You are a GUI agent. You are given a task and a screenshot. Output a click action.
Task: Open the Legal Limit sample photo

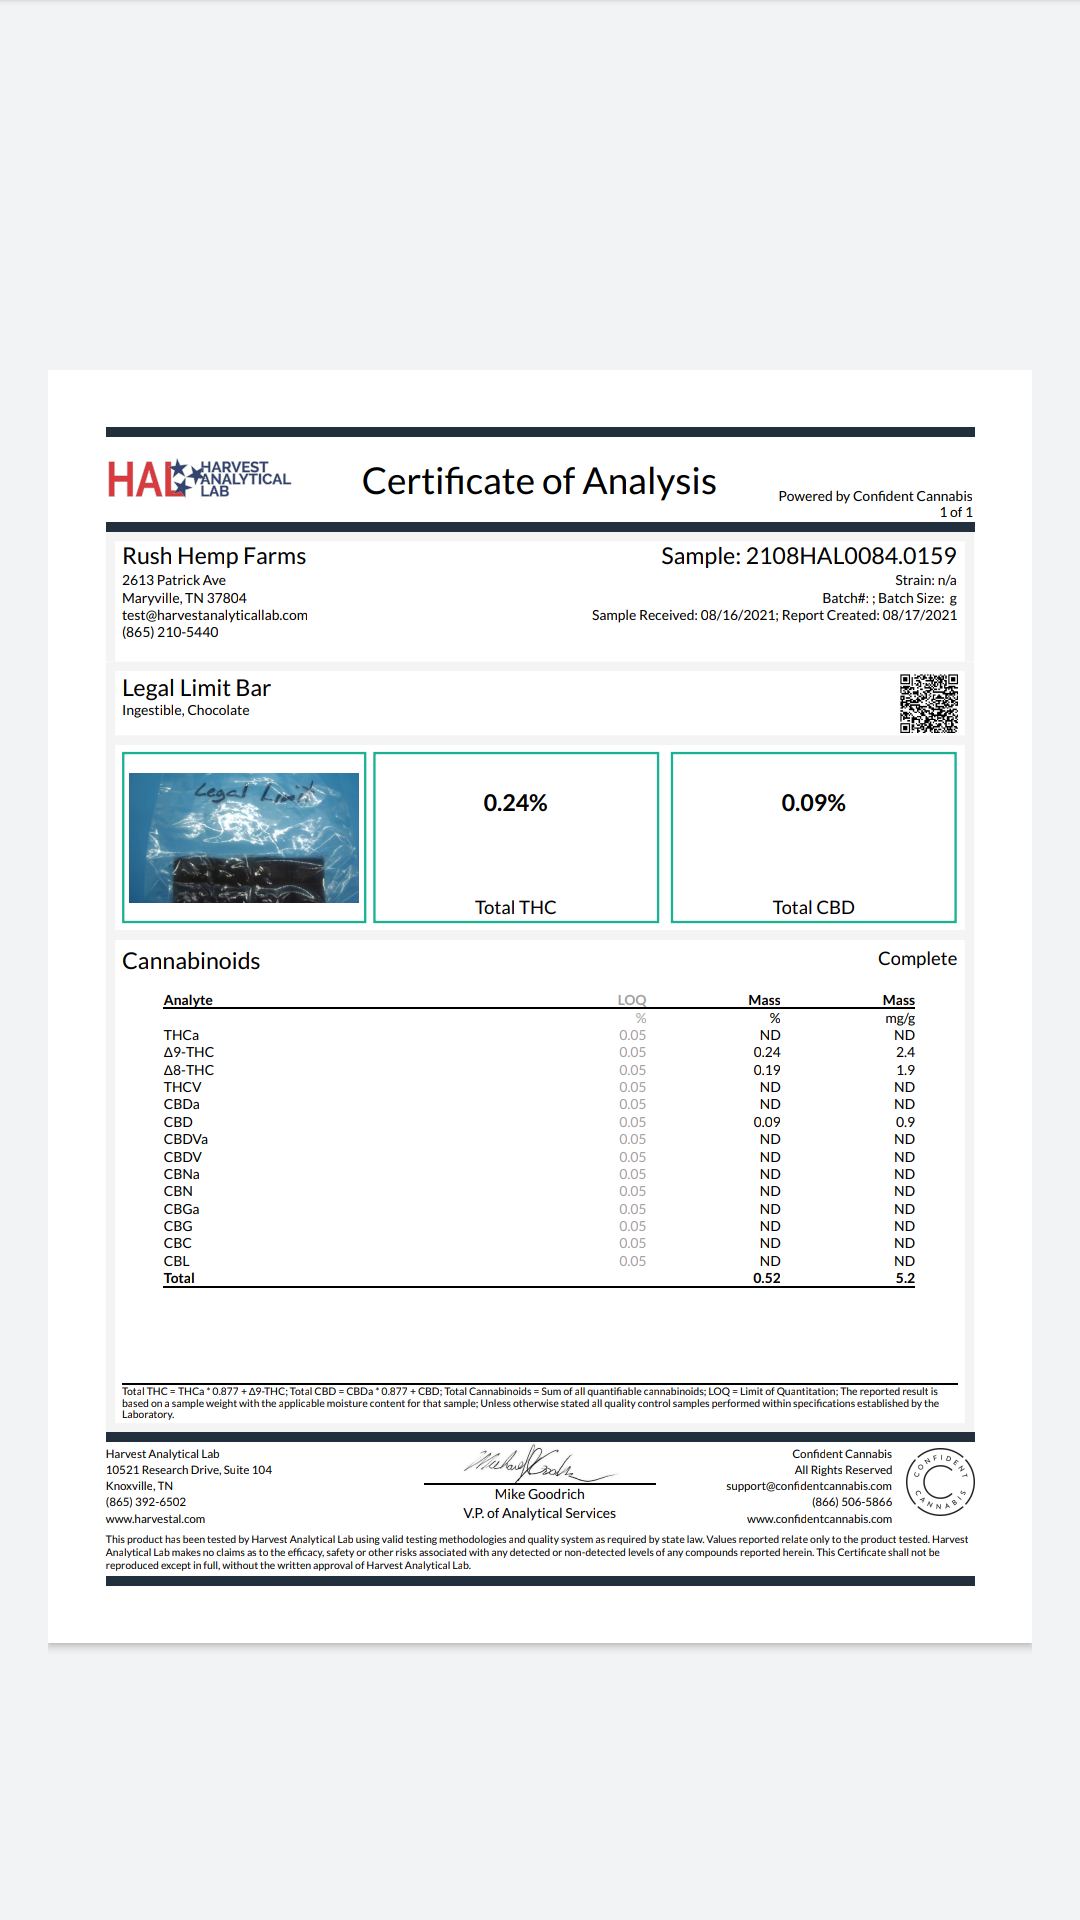(x=244, y=838)
